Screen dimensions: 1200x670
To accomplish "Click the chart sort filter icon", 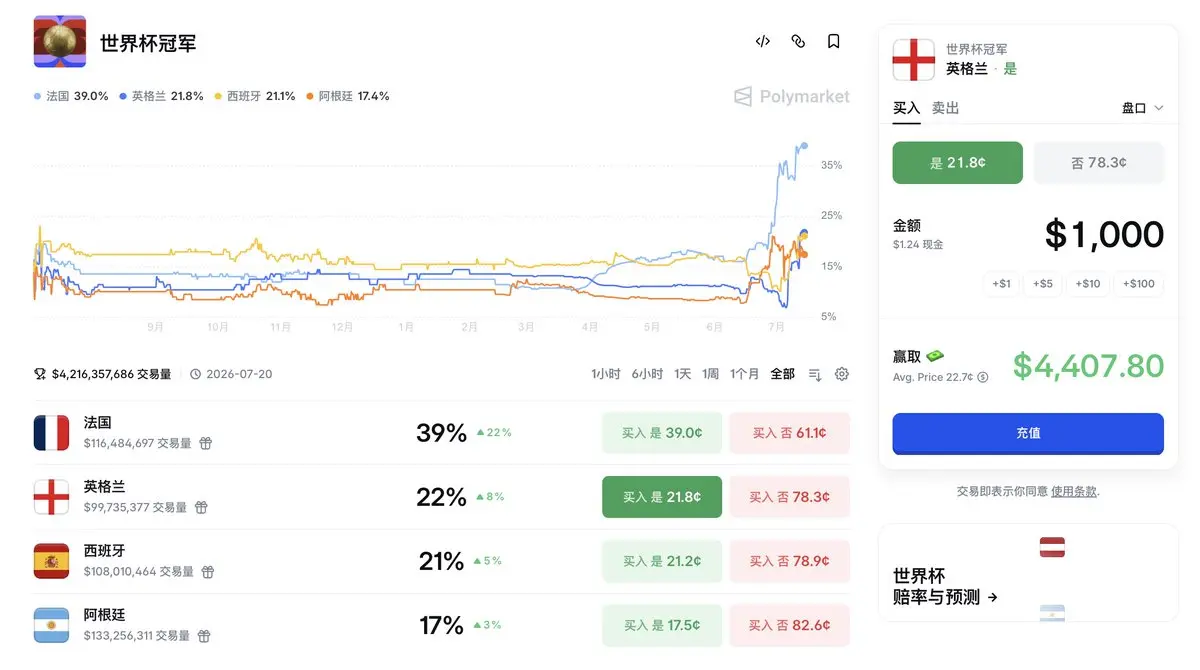I will pos(815,374).
